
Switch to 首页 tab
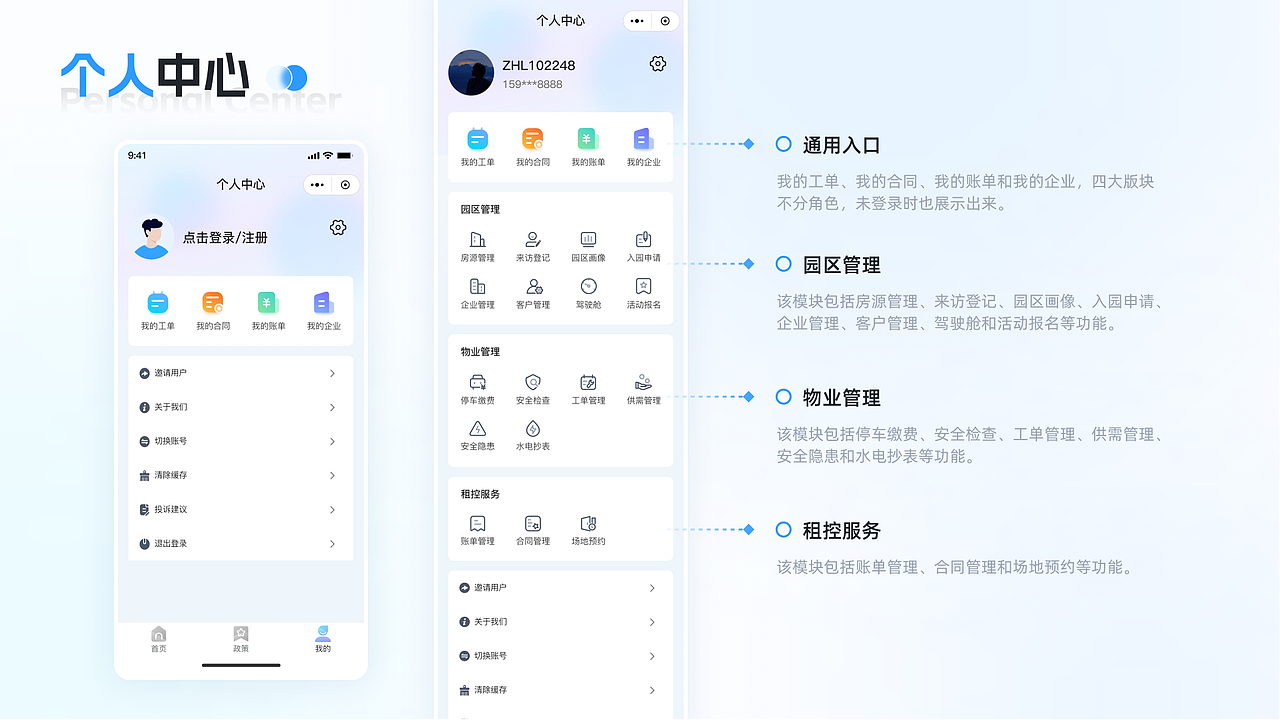[158, 639]
